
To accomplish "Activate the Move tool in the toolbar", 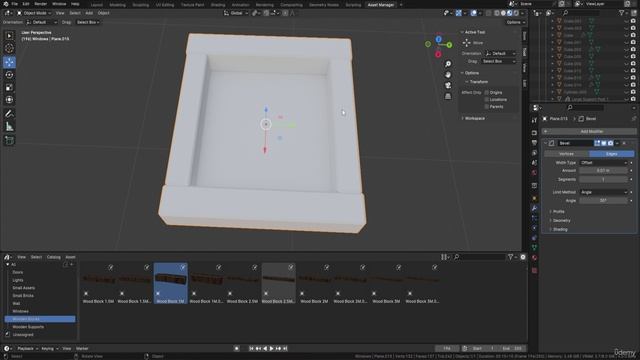I will (9, 62).
